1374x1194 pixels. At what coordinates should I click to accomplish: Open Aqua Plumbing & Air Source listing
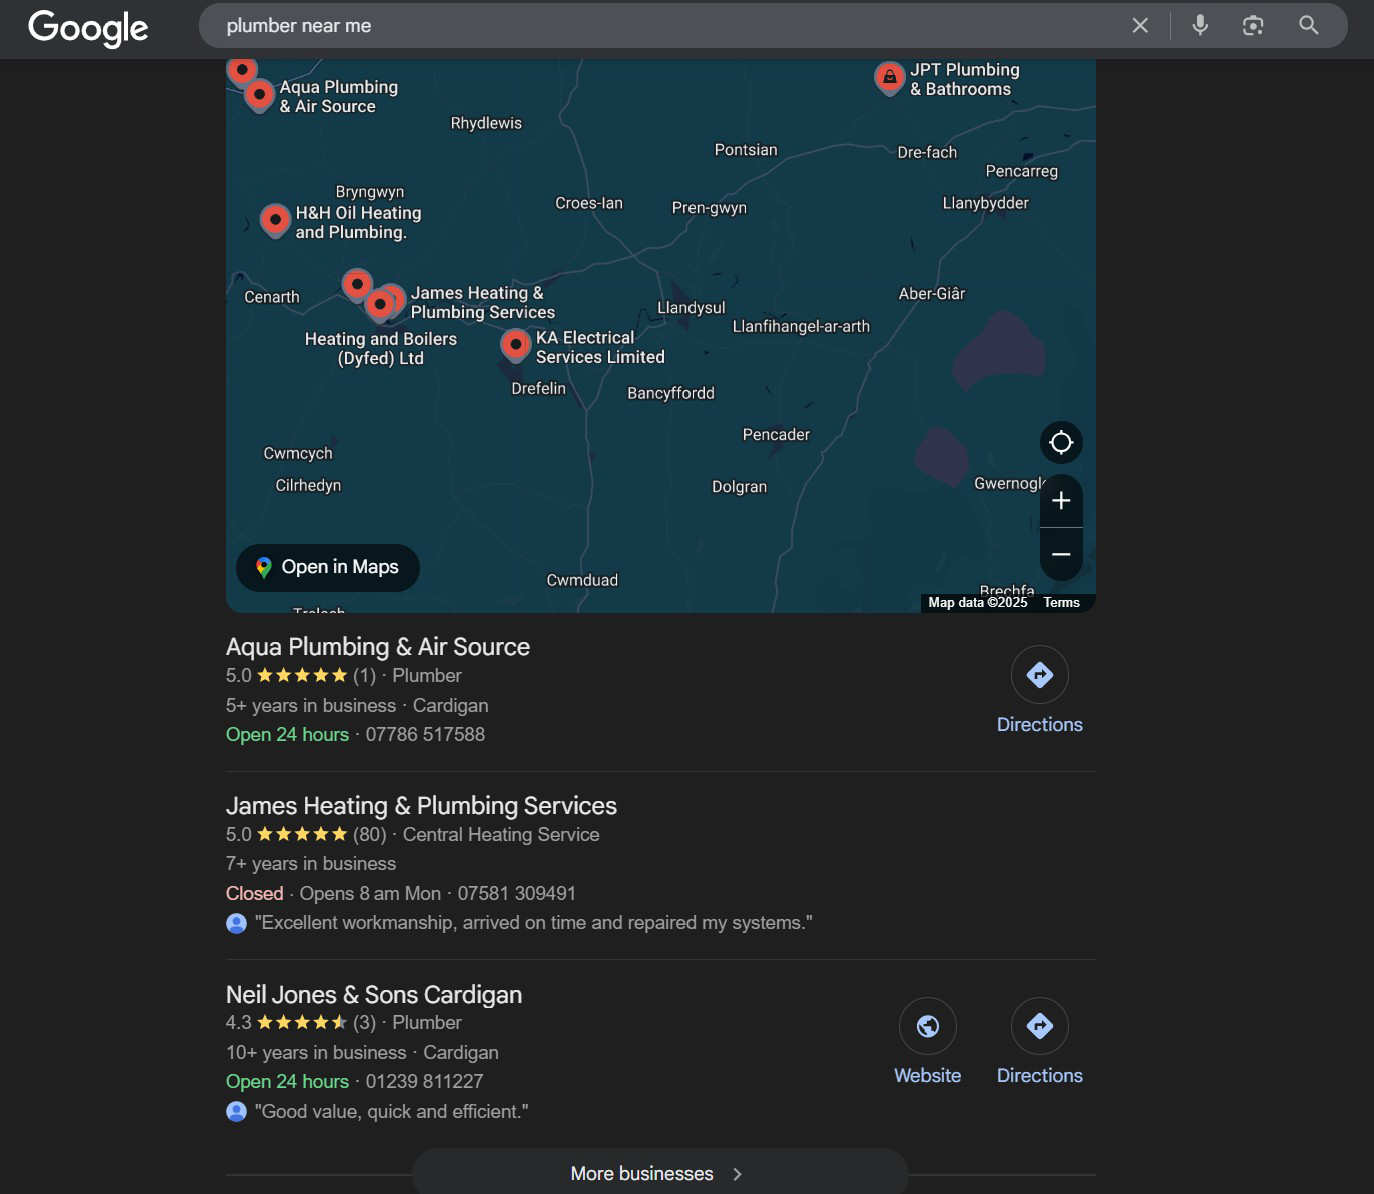click(x=378, y=647)
